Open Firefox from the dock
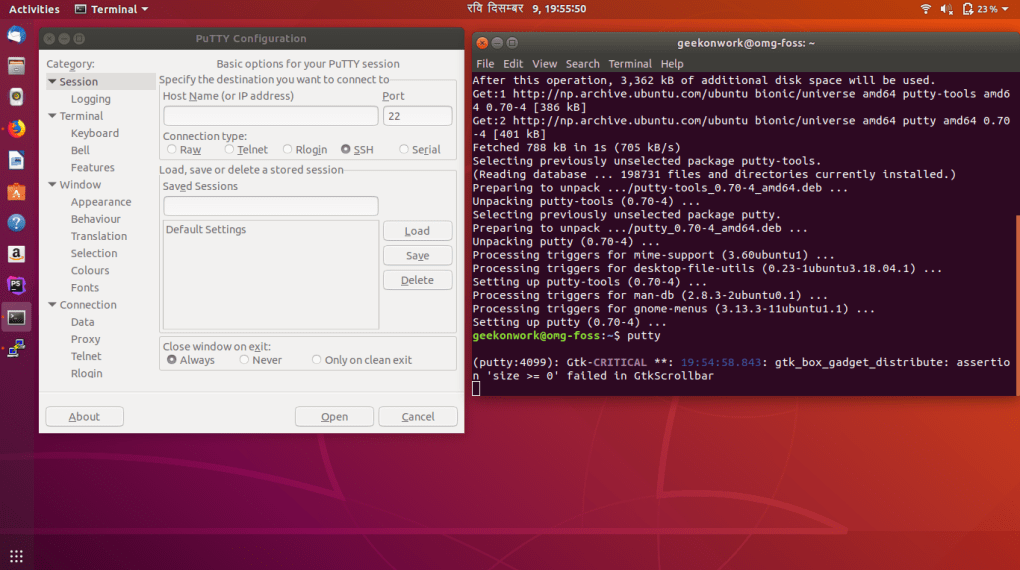 16,128
